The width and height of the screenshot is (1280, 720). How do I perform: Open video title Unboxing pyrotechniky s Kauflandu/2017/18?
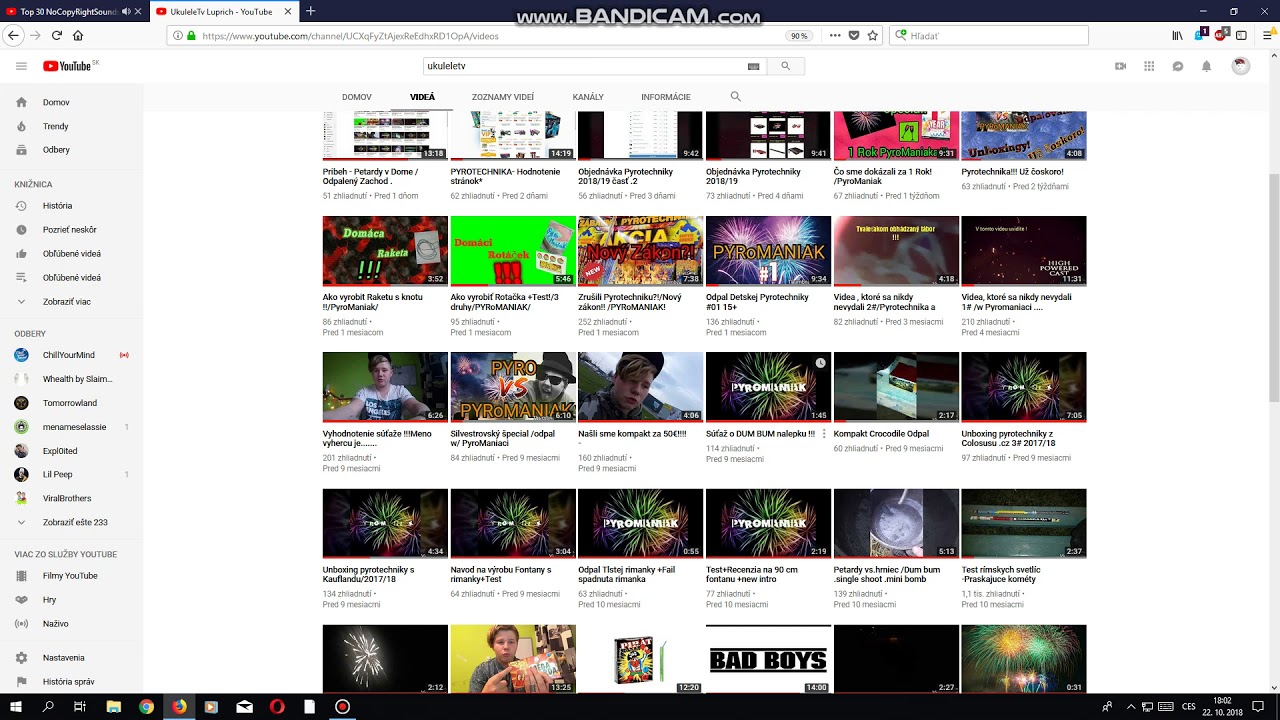point(368,575)
